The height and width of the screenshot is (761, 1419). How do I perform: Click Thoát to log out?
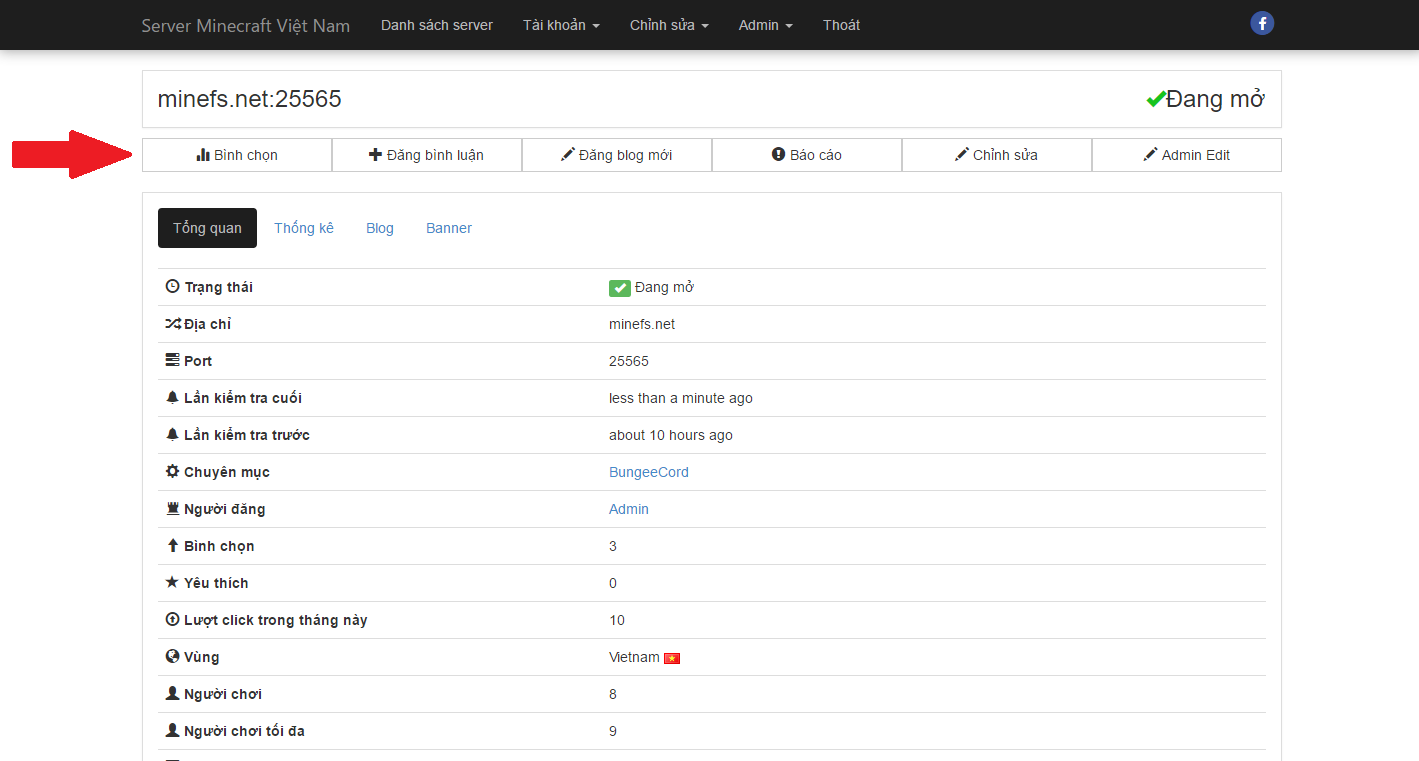[x=841, y=25]
